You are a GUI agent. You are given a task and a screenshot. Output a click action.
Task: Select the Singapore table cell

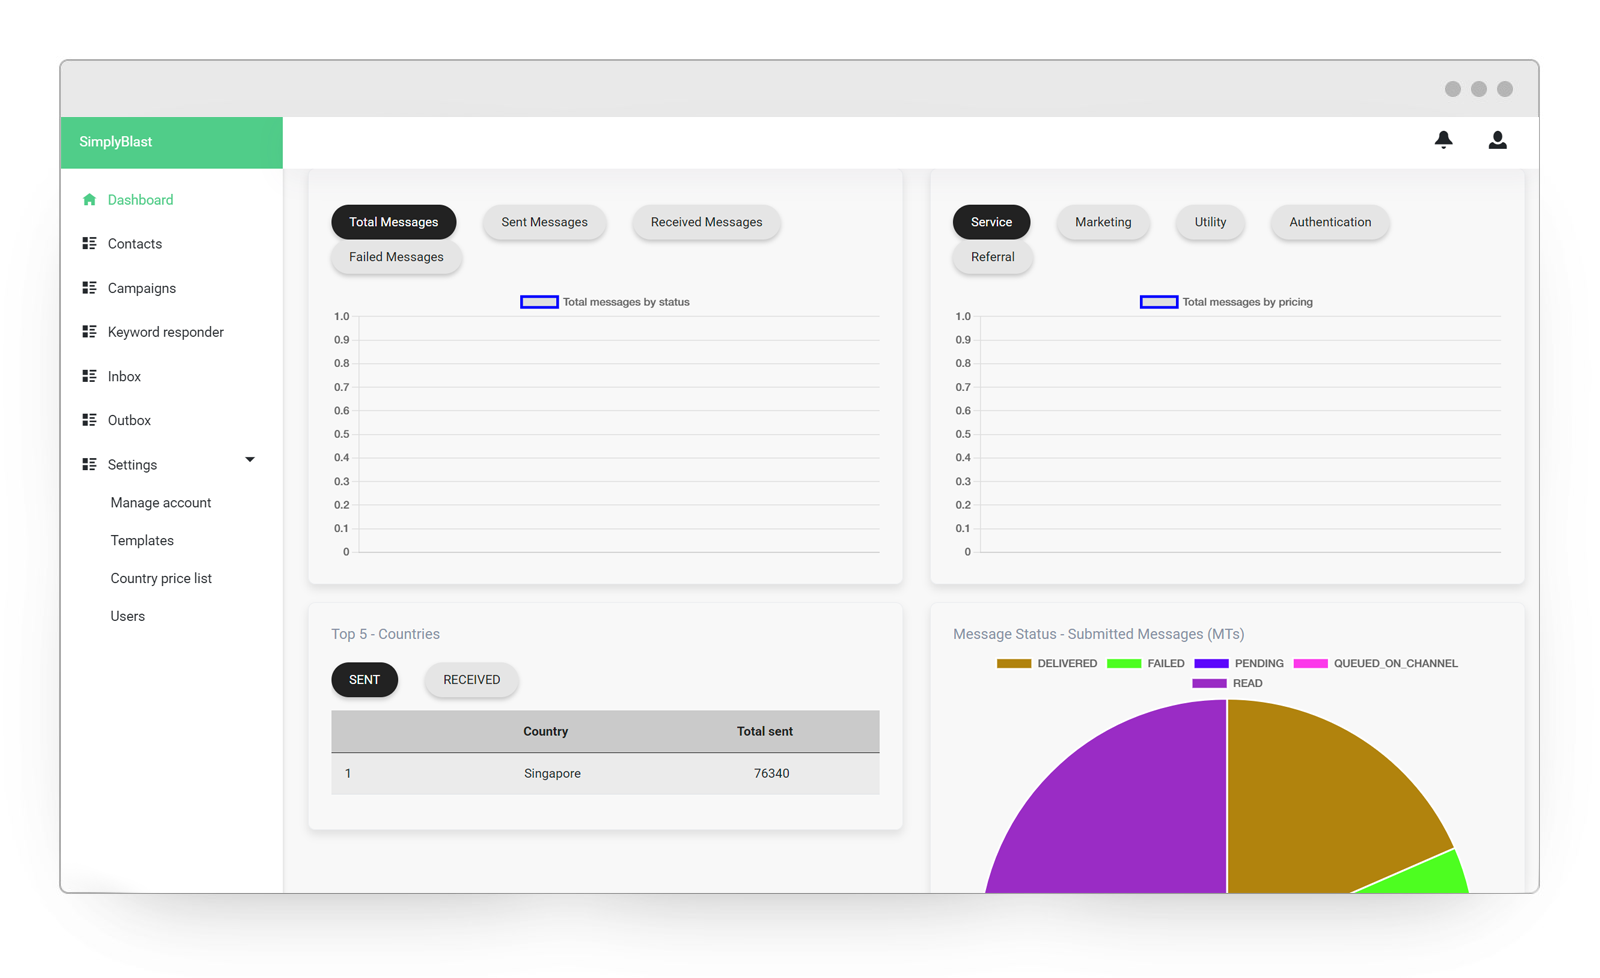click(552, 774)
